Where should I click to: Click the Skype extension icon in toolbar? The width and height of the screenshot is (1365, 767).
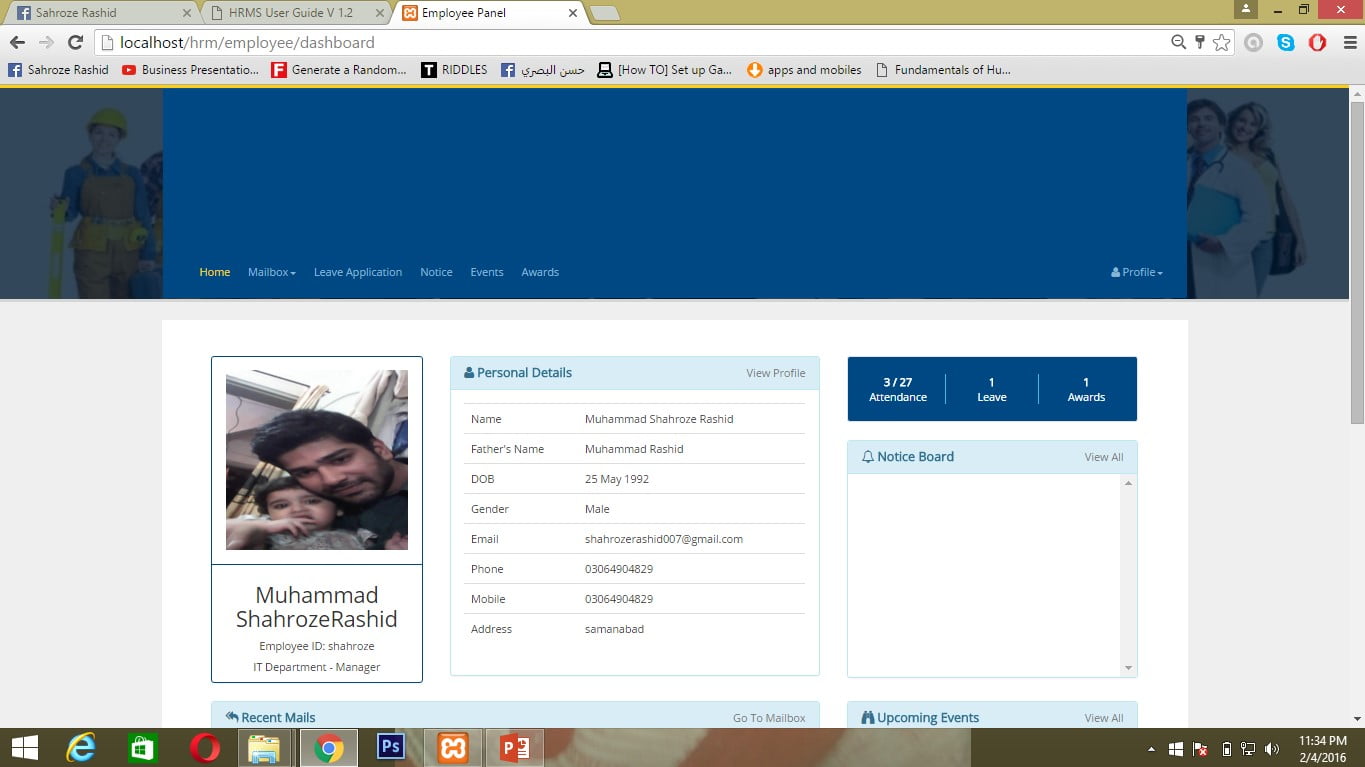(1285, 43)
